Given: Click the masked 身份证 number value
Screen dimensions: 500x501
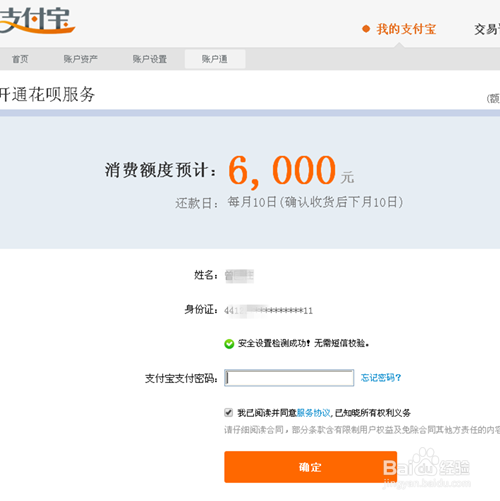Looking at the screenshot, I should 268,311.
